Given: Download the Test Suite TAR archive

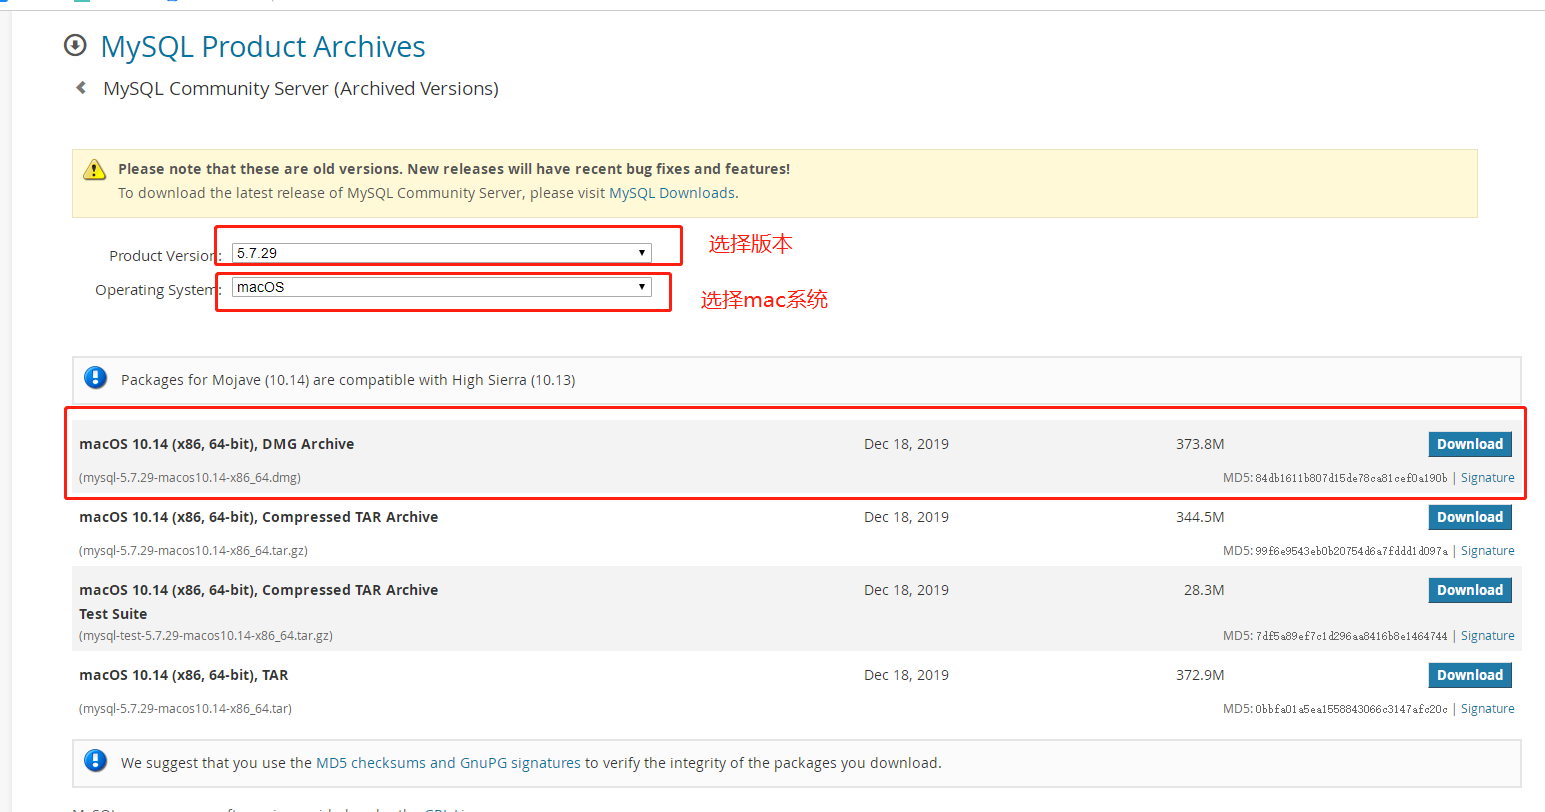Looking at the screenshot, I should pos(1470,590).
